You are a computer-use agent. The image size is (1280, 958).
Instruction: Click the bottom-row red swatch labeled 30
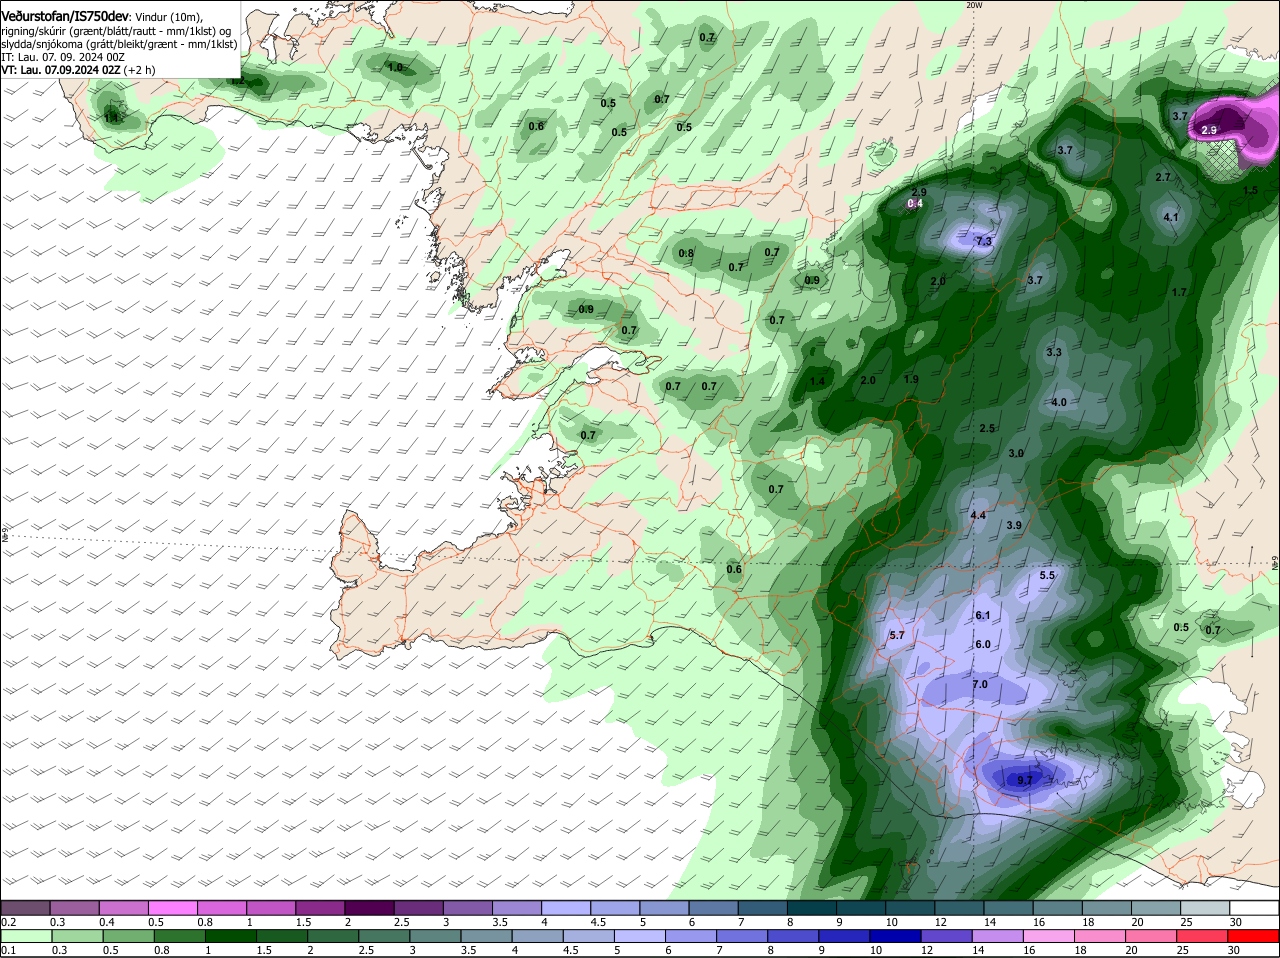(1255, 936)
